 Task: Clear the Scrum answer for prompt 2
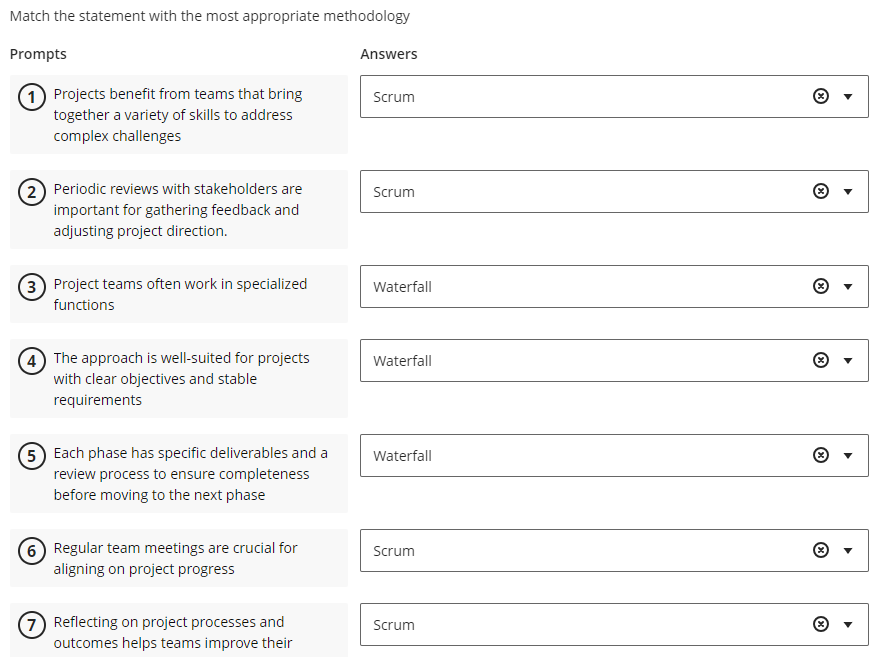[821, 191]
